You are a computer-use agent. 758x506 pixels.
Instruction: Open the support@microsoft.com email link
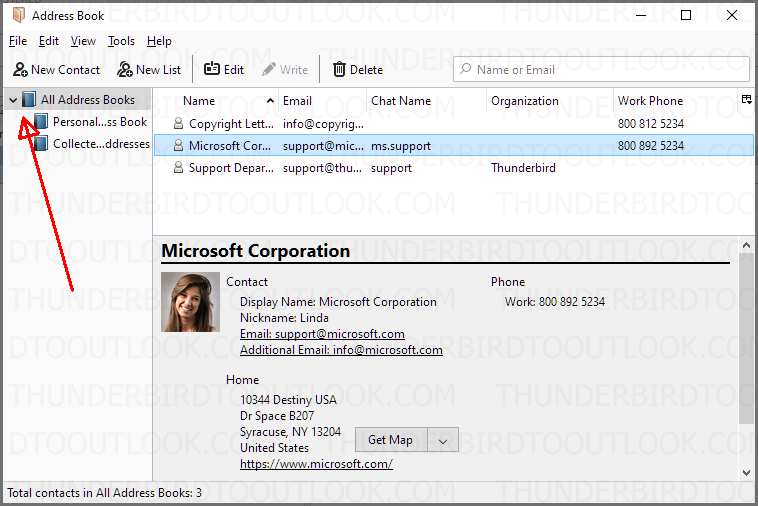click(x=322, y=334)
